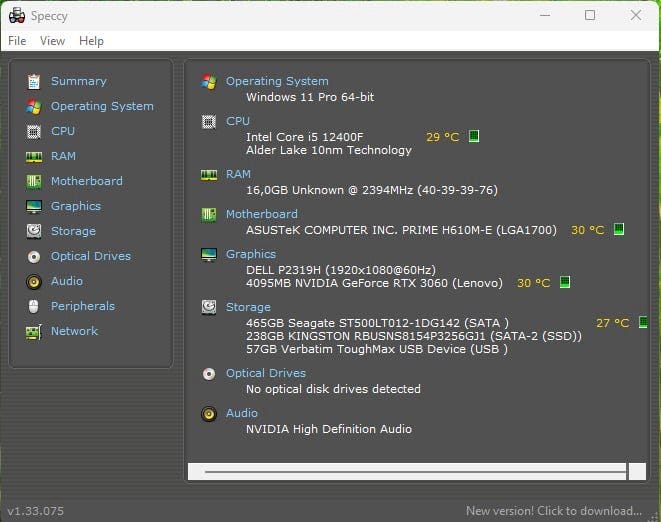Open the Optical Drives section in sidebar
This screenshot has height=522, width=661.
(91, 256)
